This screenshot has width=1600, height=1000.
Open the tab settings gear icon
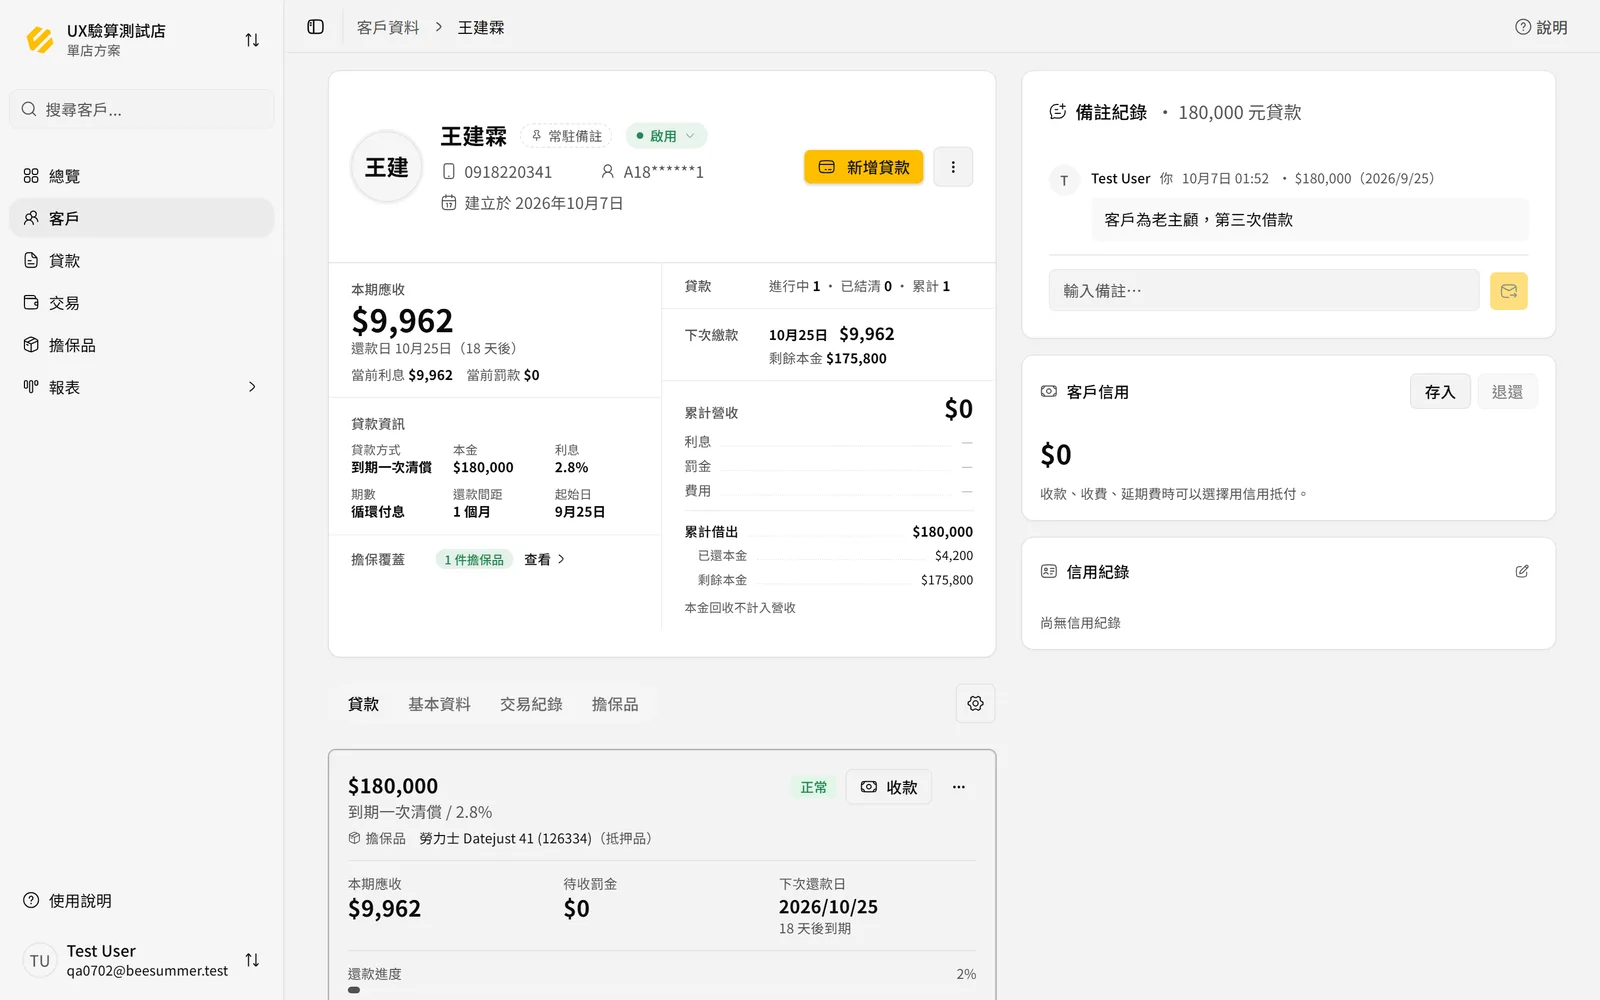976,704
